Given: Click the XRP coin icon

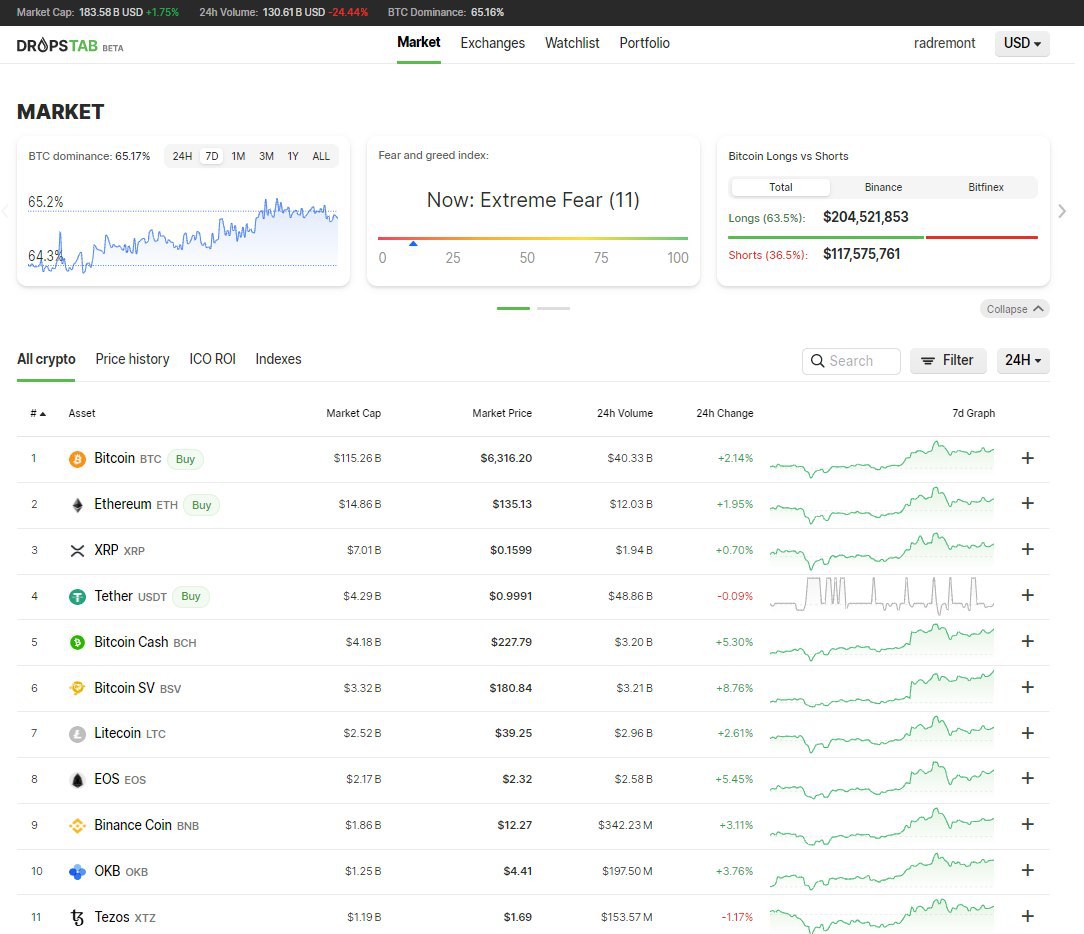Looking at the screenshot, I should [x=77, y=550].
